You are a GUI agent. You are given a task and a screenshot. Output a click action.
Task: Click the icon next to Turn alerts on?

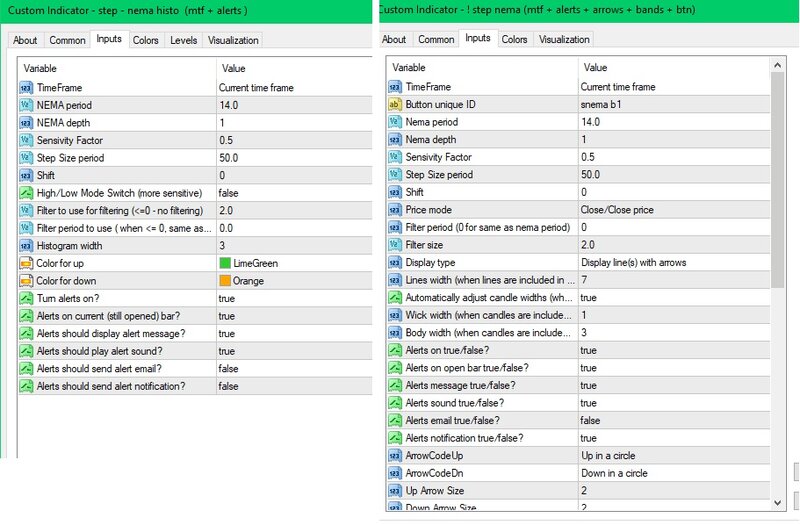26,298
